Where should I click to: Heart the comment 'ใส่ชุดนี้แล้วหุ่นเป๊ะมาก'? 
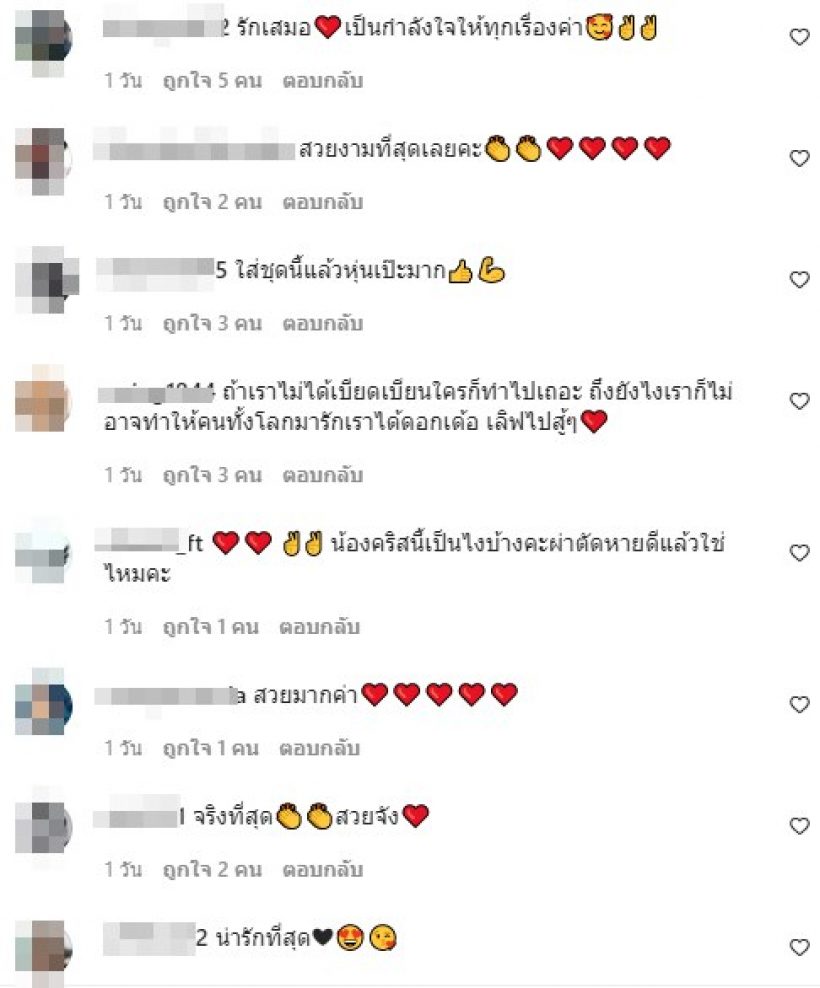(x=799, y=279)
